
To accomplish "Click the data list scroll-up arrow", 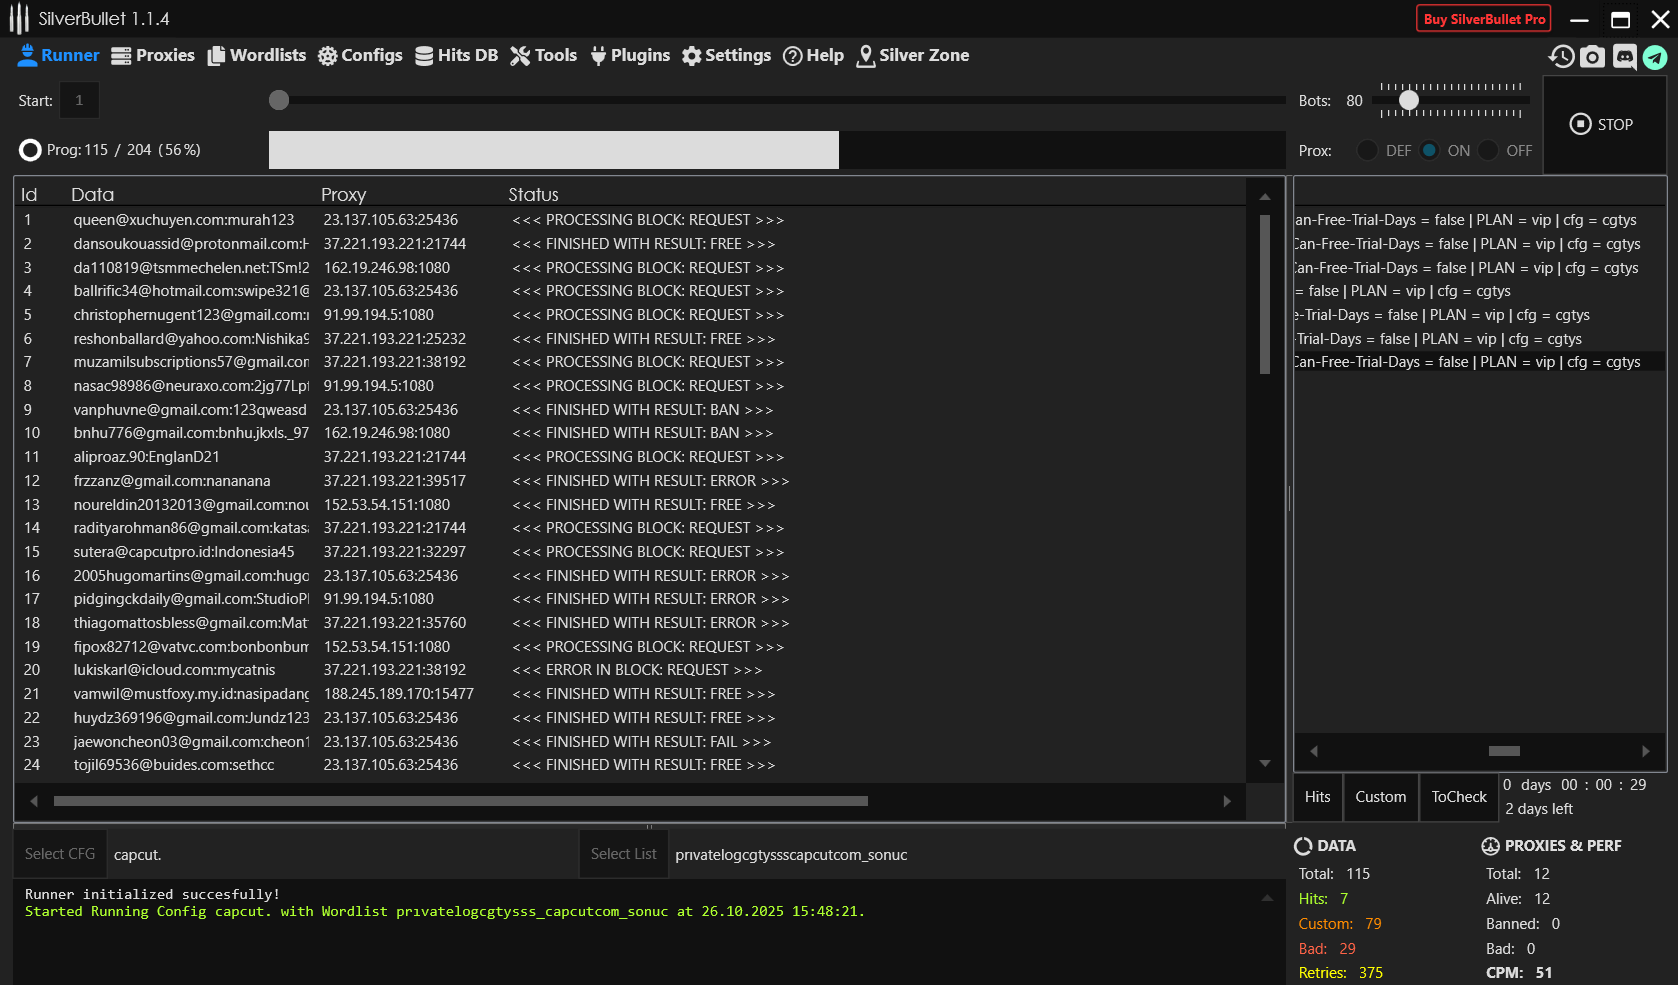I will 1265,197.
